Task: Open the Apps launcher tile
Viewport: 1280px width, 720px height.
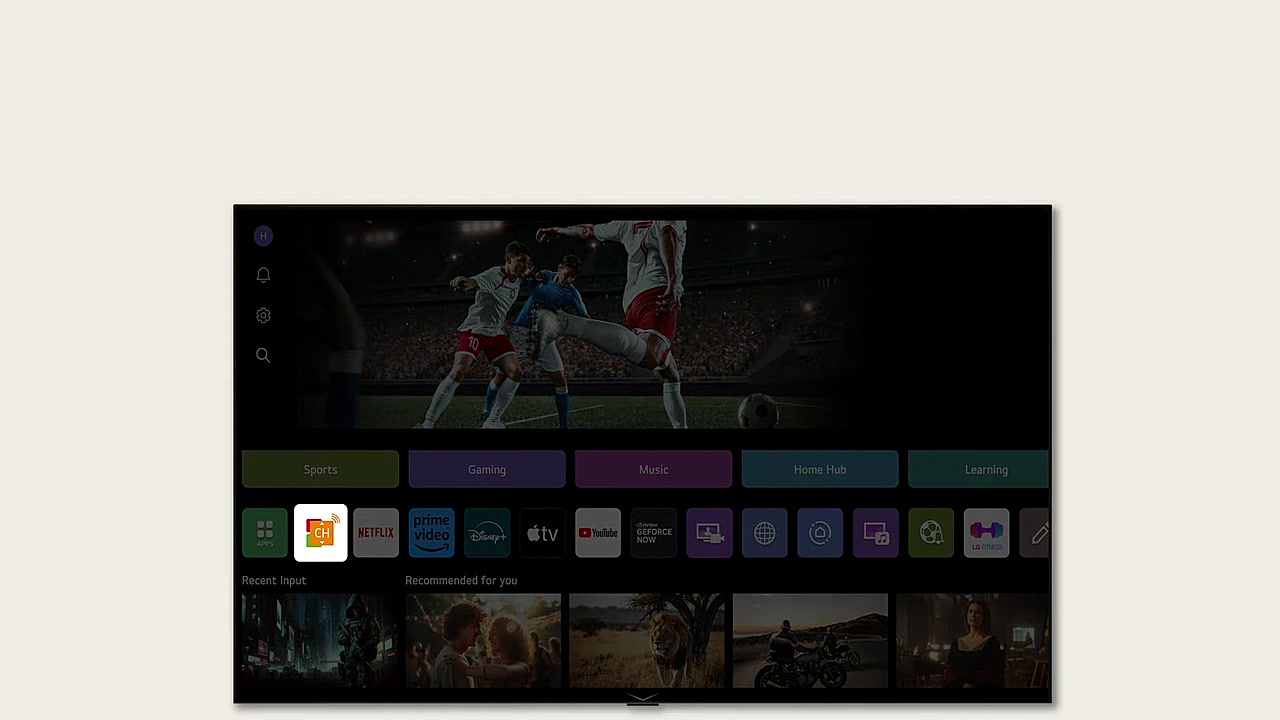Action: tap(265, 533)
